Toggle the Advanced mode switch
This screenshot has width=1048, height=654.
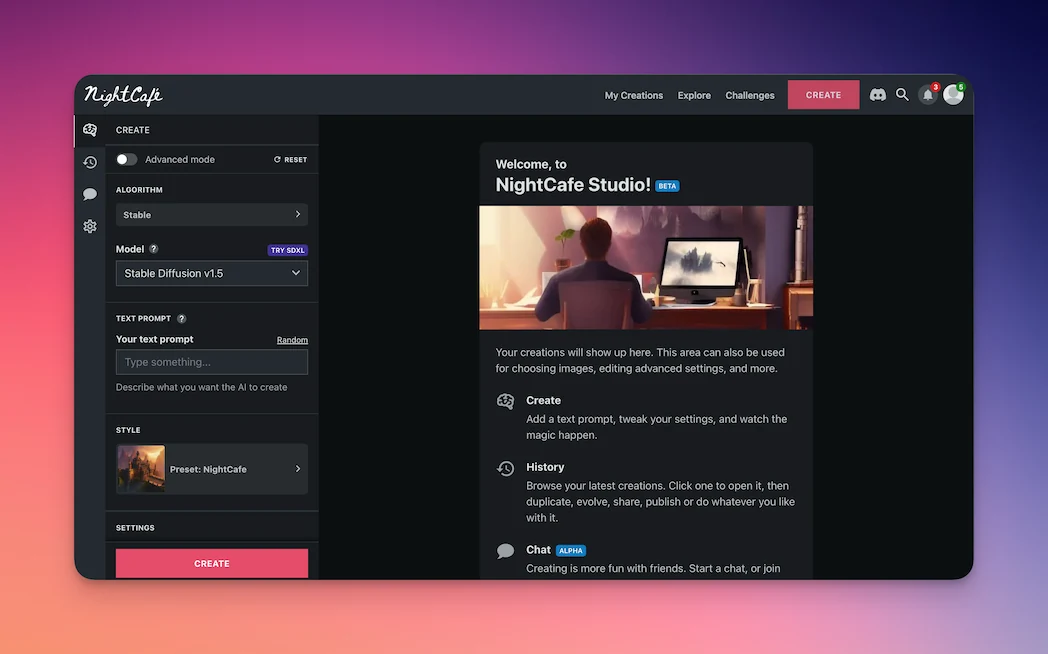126,160
